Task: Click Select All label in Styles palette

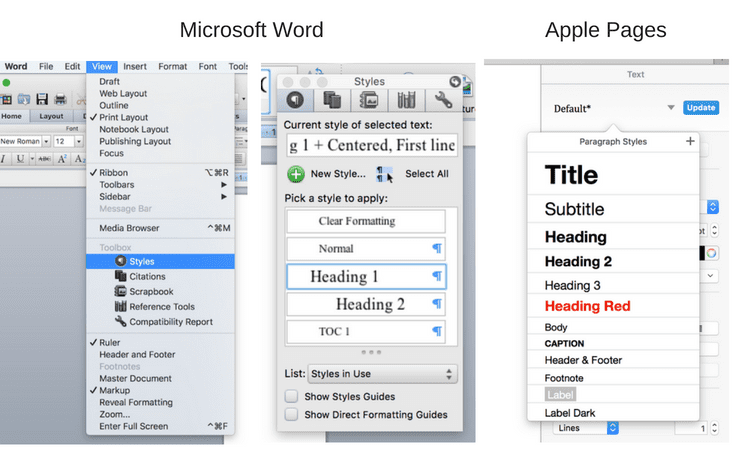Action: 427,174
